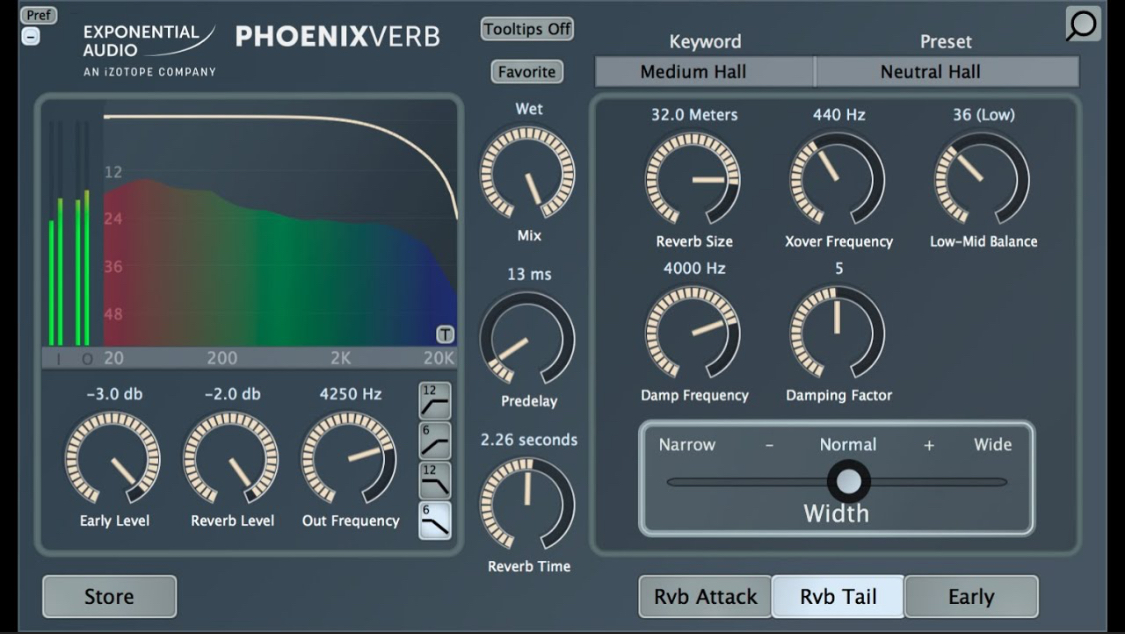Viewport: 1125px width, 634px height.
Task: Open the Keyword dropdown showing Medium Hall
Action: click(x=704, y=72)
